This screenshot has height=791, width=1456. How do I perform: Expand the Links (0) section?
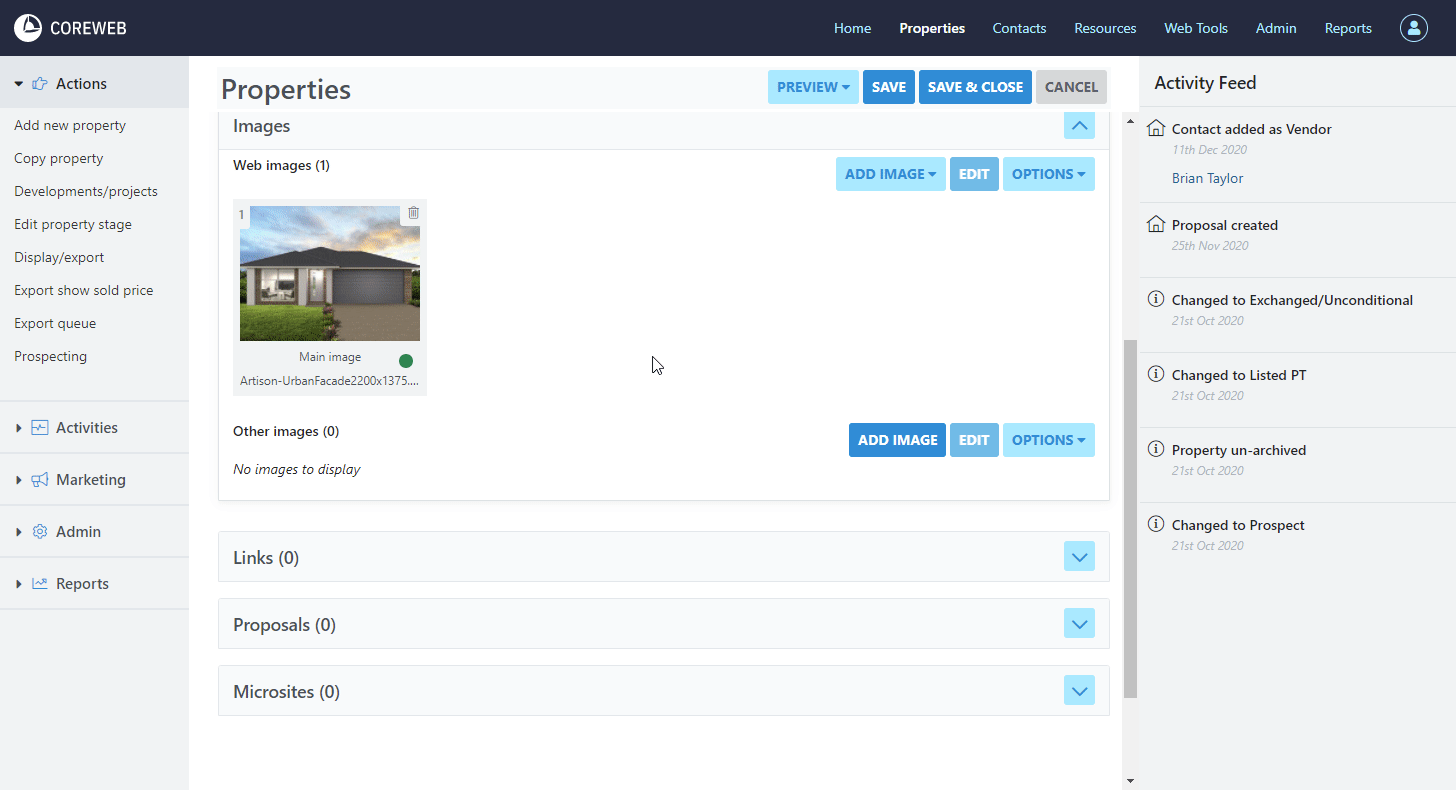[x=1079, y=557]
